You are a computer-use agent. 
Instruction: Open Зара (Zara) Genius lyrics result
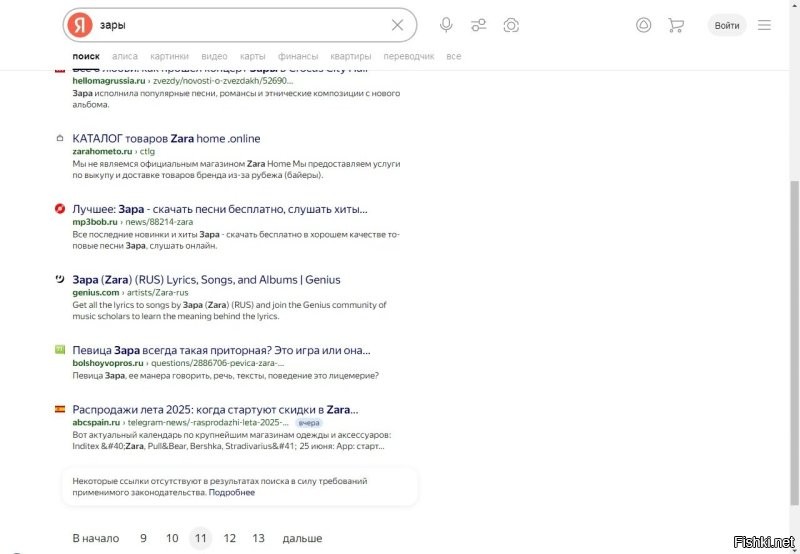(206, 280)
